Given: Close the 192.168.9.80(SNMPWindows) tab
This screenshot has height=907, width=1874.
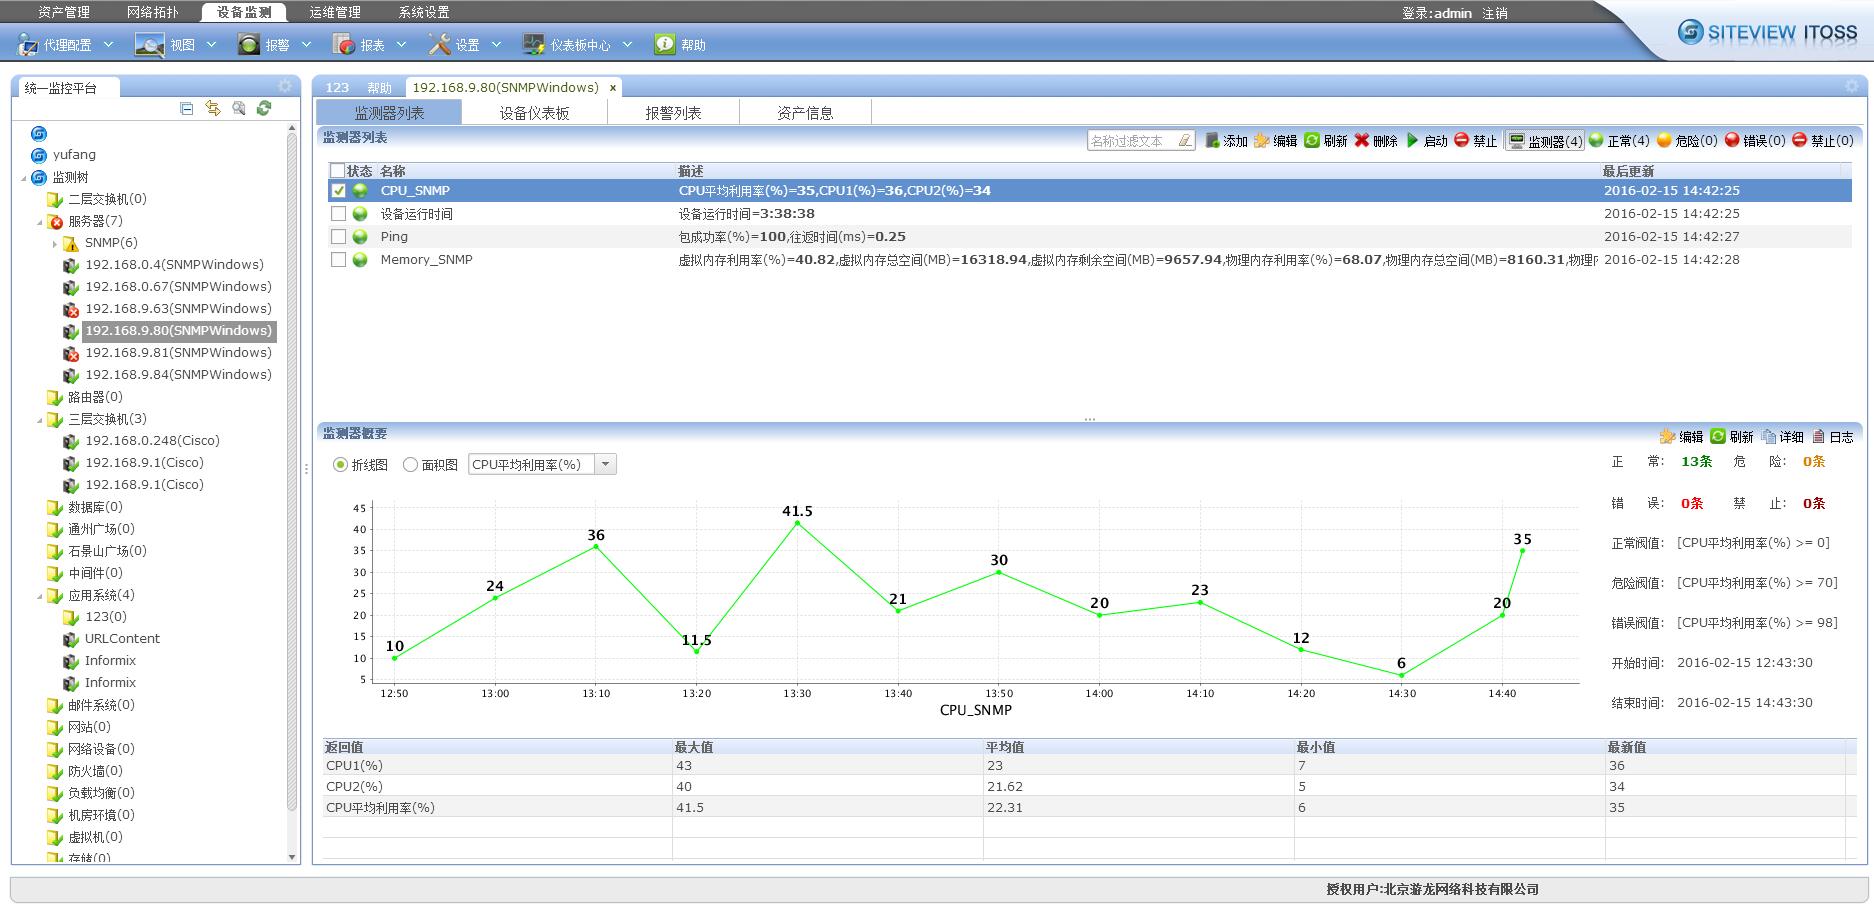Looking at the screenshot, I should pos(613,88).
